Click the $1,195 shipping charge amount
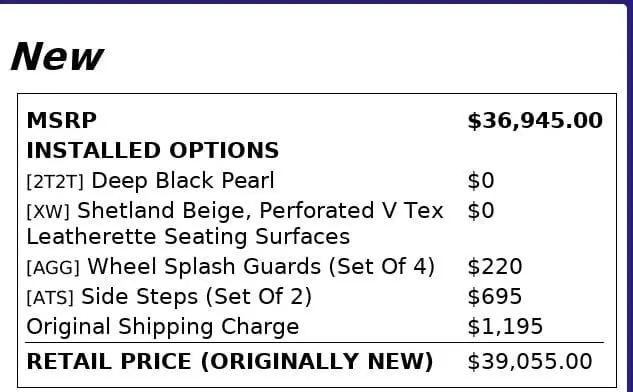 (505, 326)
